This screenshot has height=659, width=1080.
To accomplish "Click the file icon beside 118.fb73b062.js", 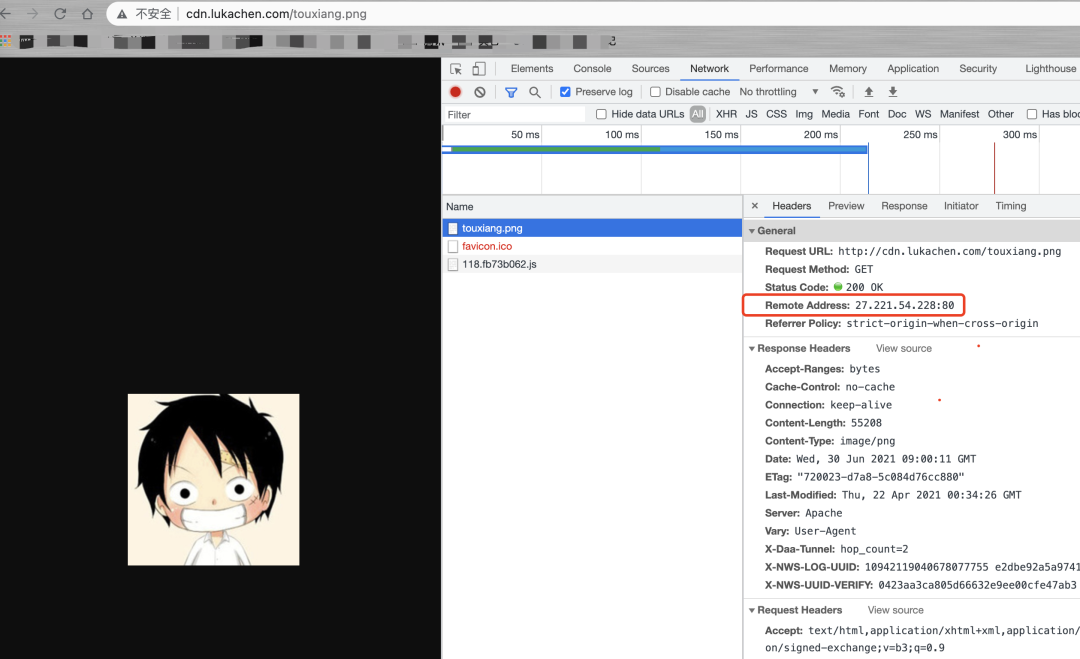I will (x=453, y=264).
